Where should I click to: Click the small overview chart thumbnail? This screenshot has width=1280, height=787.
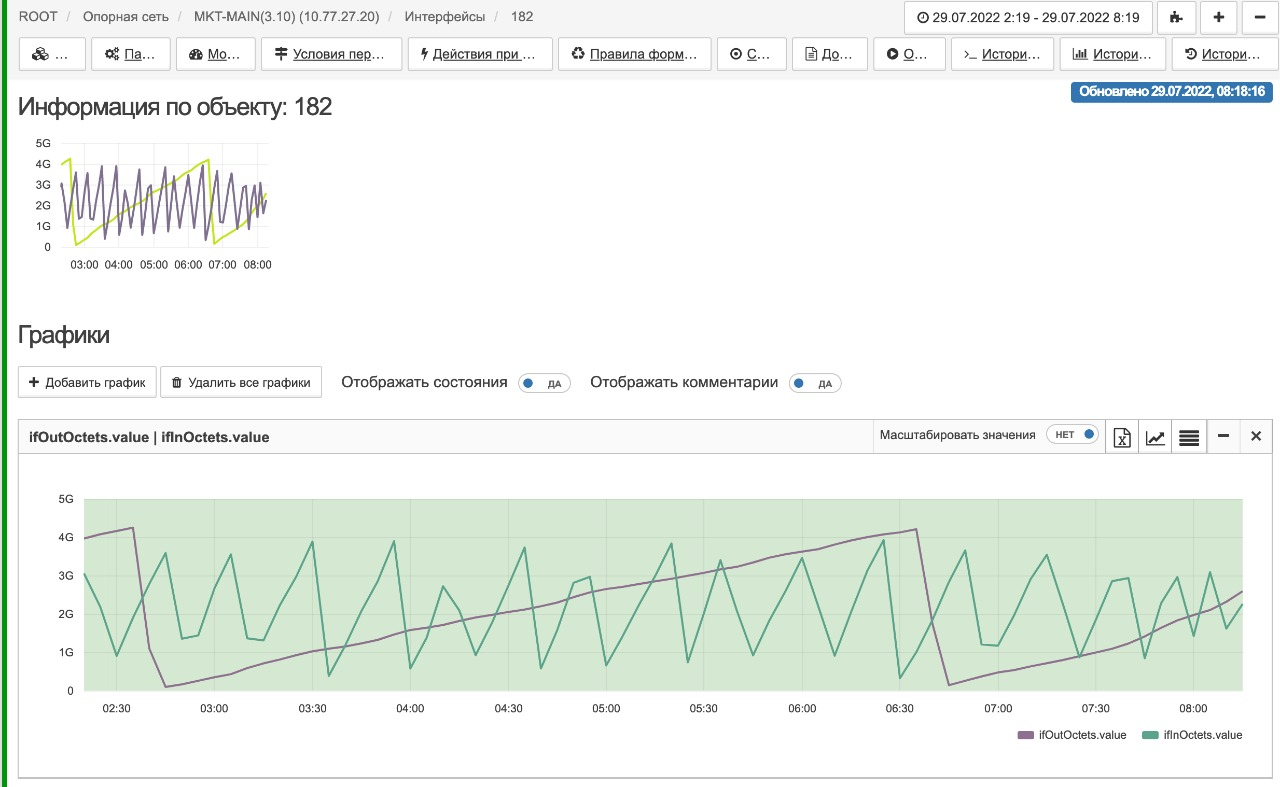153,203
